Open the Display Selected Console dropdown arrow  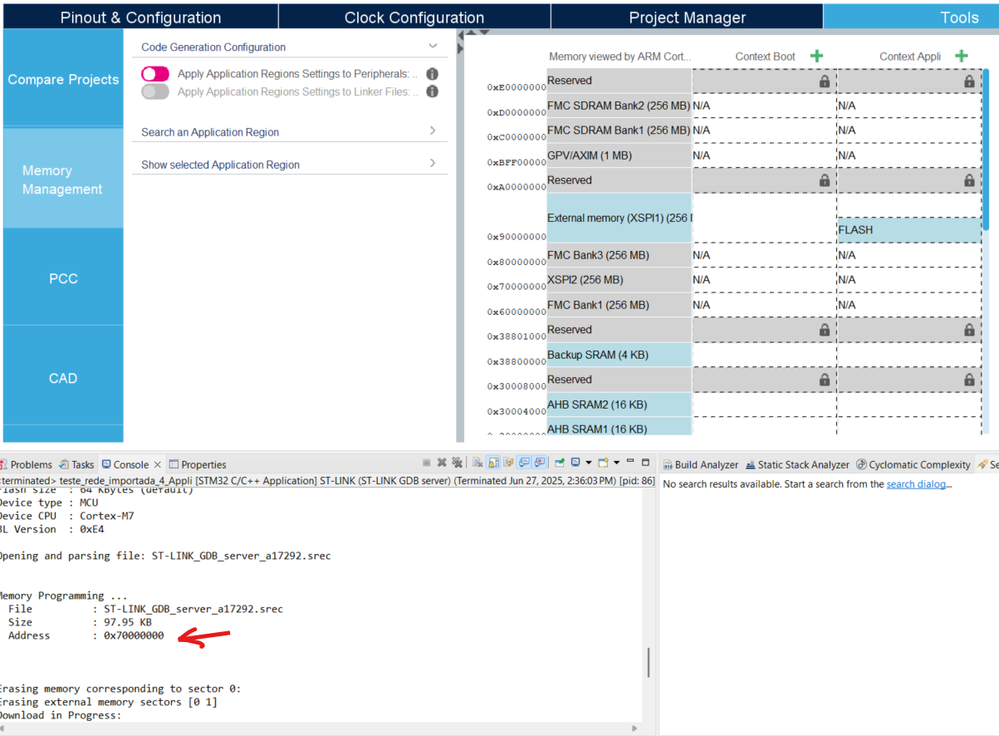[x=589, y=463]
